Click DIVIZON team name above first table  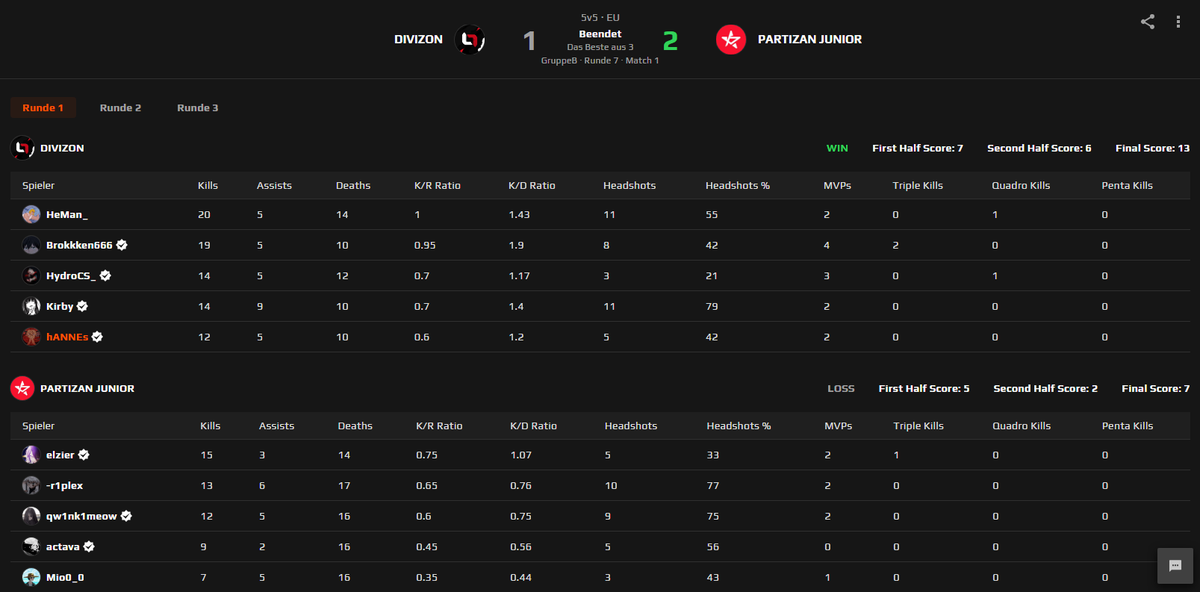pos(62,148)
